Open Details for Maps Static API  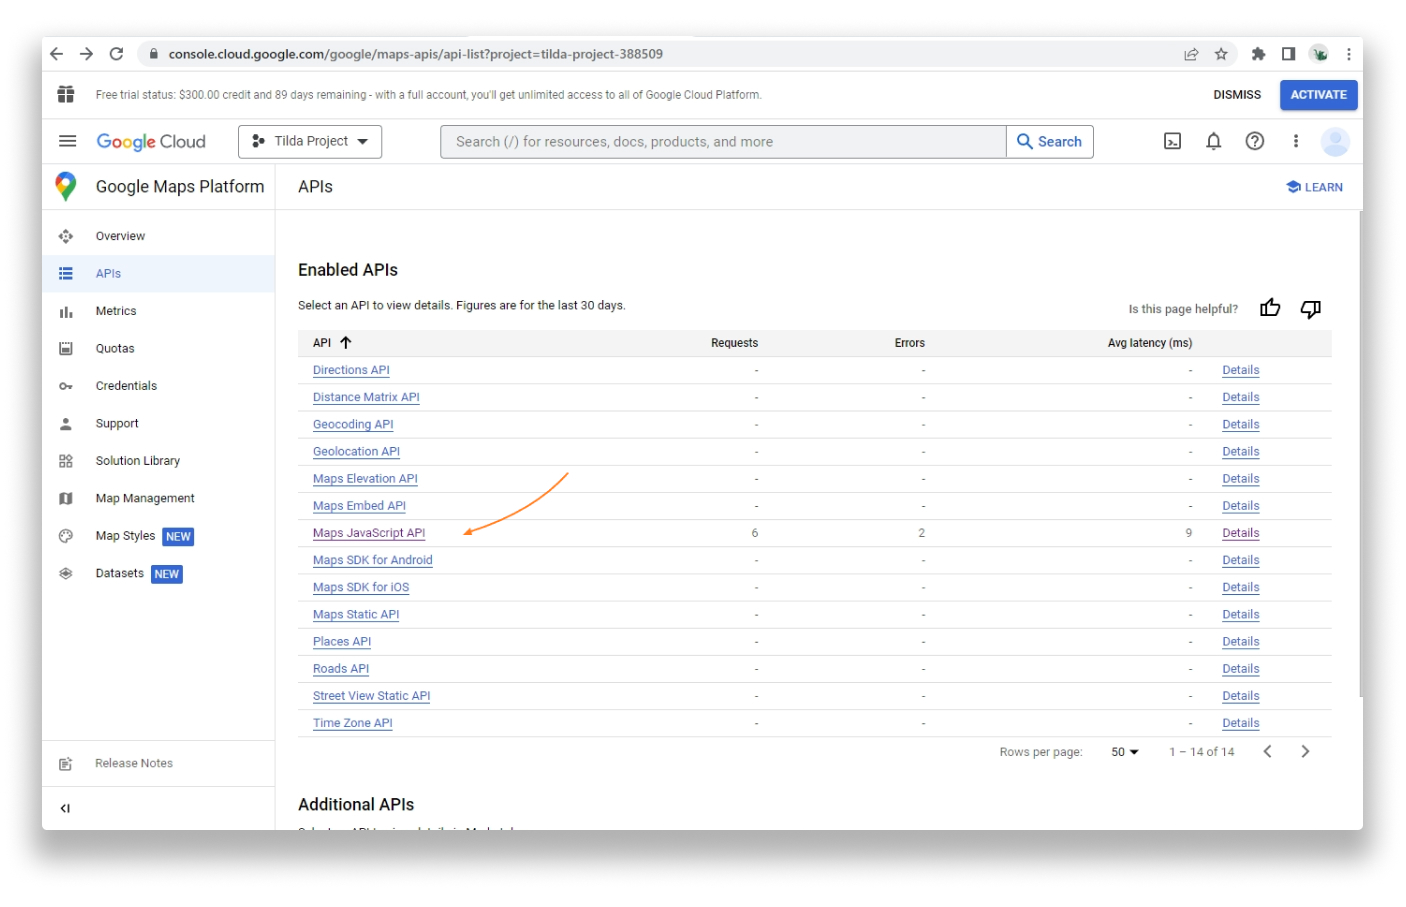[1240, 615]
